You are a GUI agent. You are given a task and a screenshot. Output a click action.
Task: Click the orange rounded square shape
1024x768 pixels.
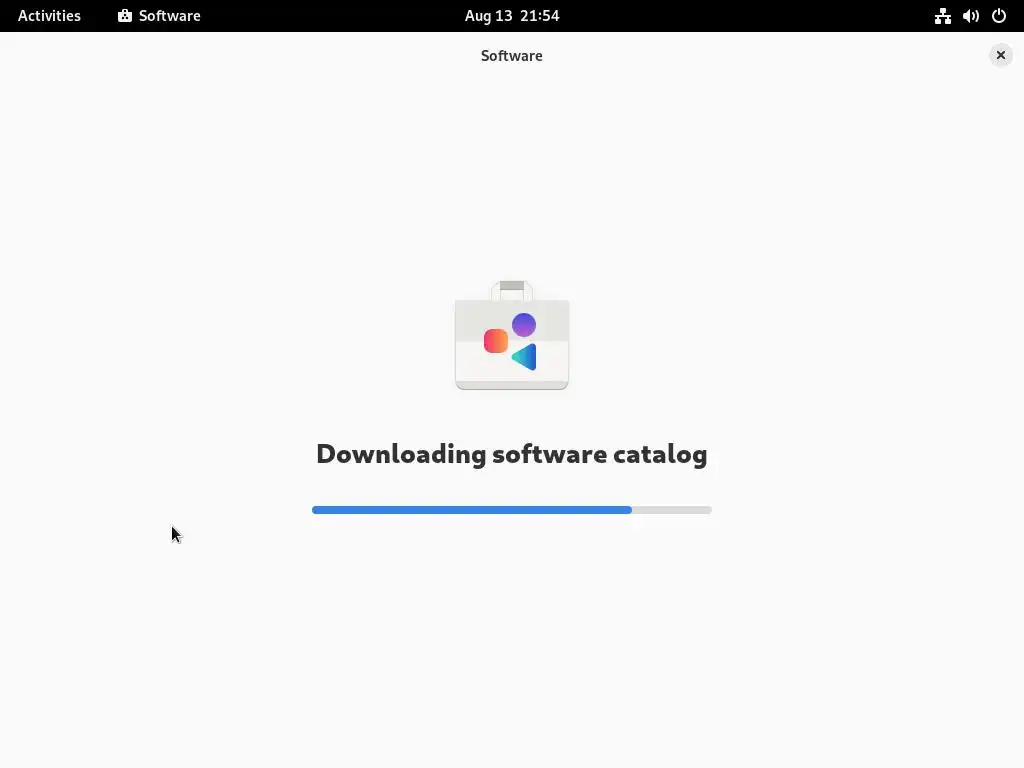(496, 341)
